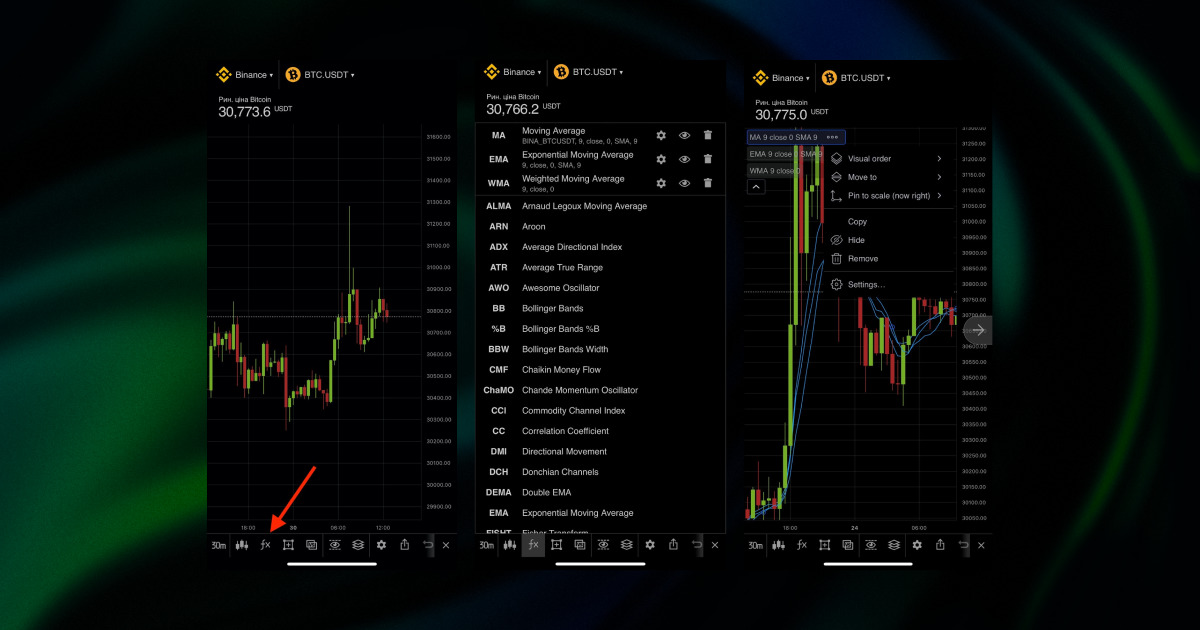
Task: Click the undo arrow in the toolbar
Action: coord(428,545)
